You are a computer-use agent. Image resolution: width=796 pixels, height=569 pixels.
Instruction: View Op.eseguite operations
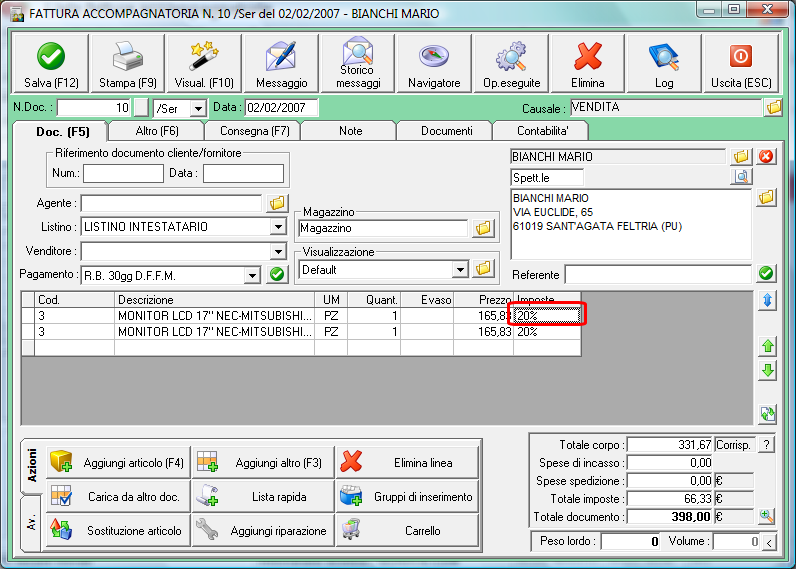tap(511, 63)
